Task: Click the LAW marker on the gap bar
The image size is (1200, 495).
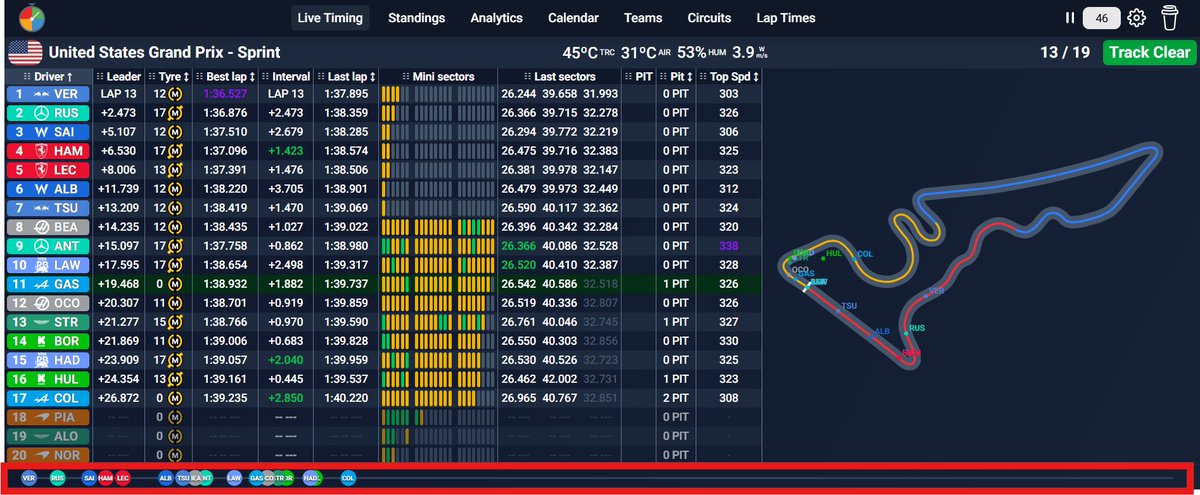Action: click(x=234, y=478)
